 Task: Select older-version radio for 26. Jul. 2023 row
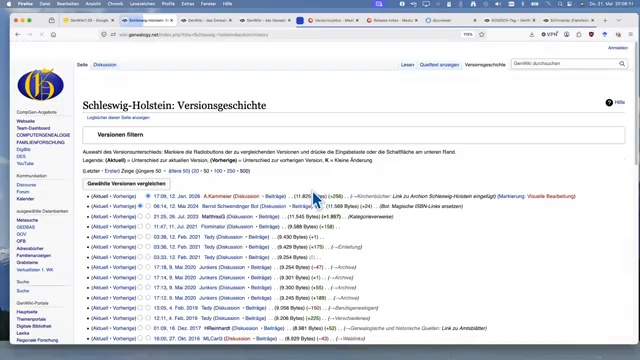(140, 216)
